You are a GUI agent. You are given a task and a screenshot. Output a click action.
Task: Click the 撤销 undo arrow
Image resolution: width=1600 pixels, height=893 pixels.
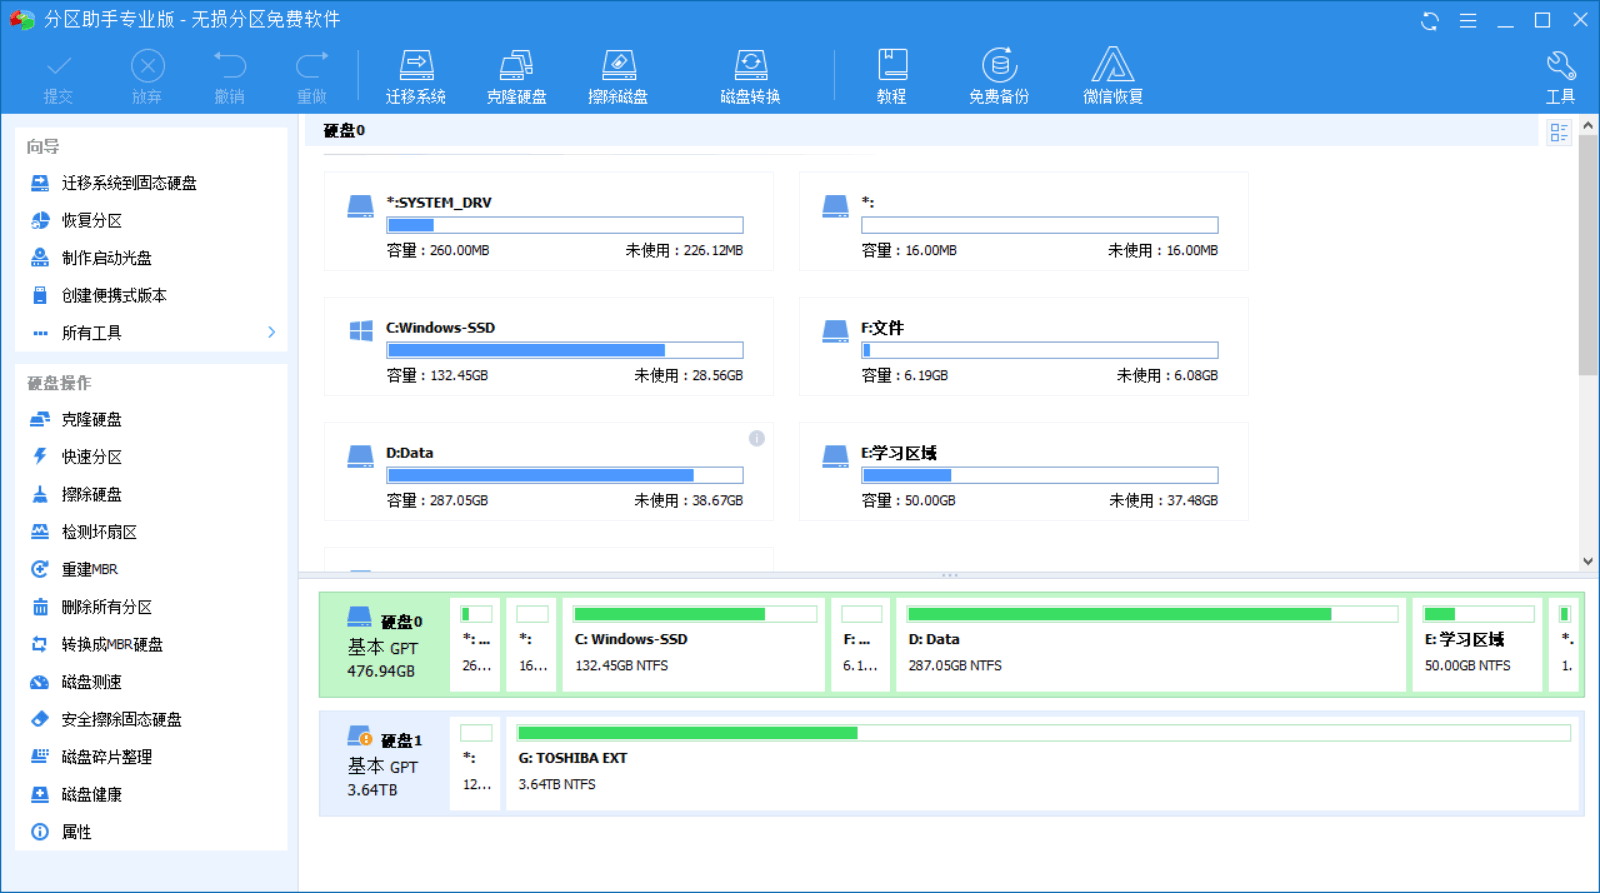tap(230, 77)
